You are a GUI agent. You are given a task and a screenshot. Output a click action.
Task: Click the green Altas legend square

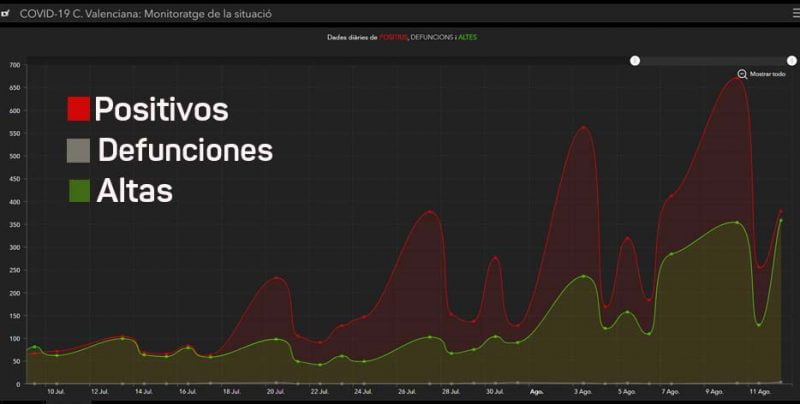point(80,190)
